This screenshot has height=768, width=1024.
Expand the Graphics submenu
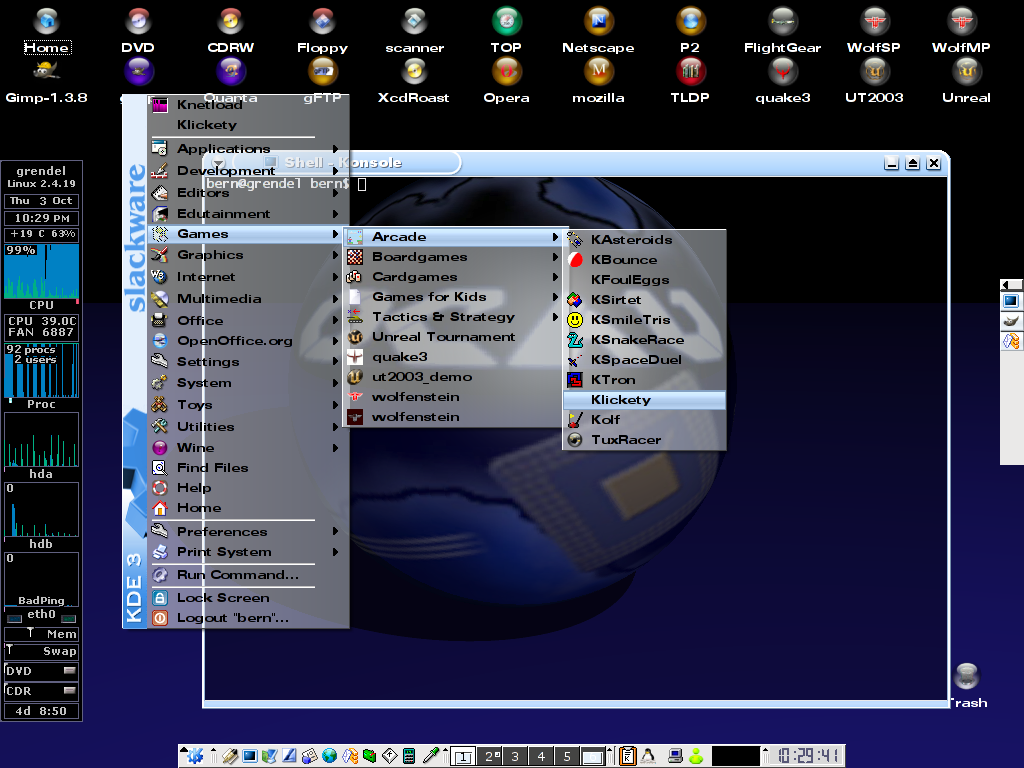click(x=246, y=255)
